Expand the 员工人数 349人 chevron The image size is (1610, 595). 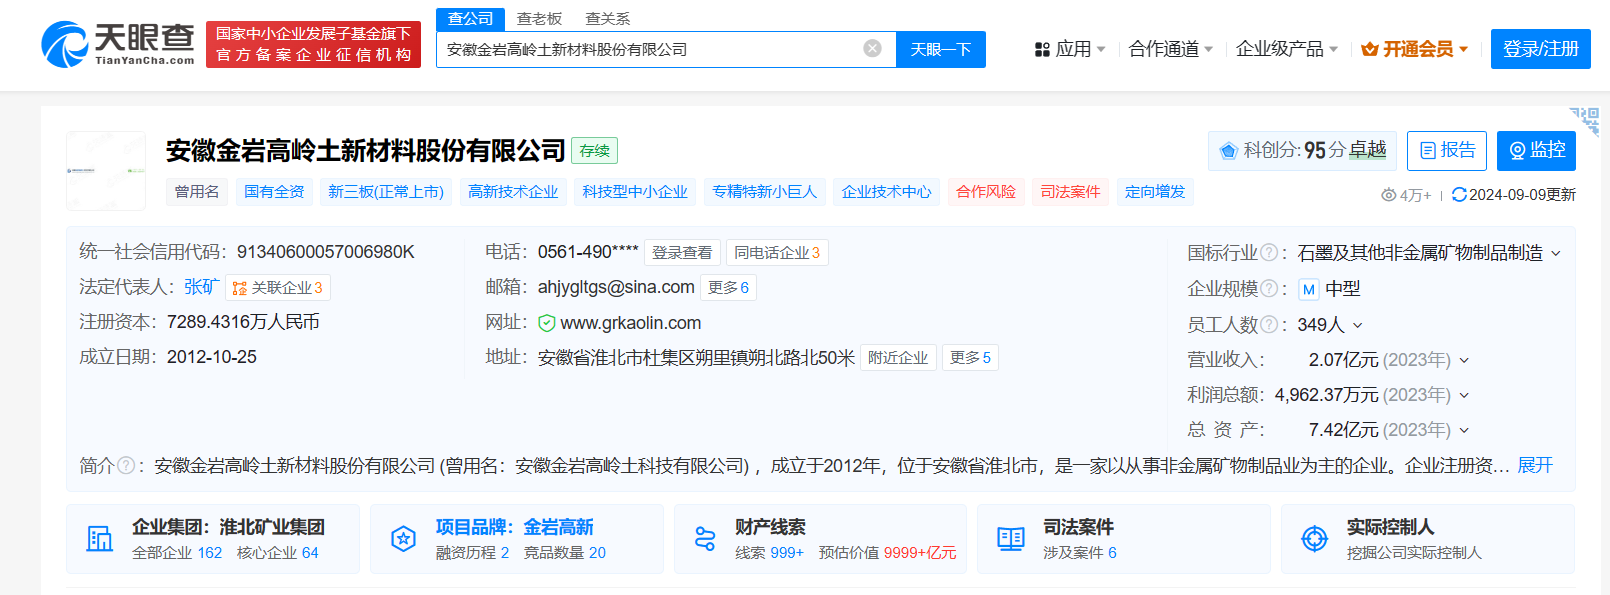pos(1357,325)
